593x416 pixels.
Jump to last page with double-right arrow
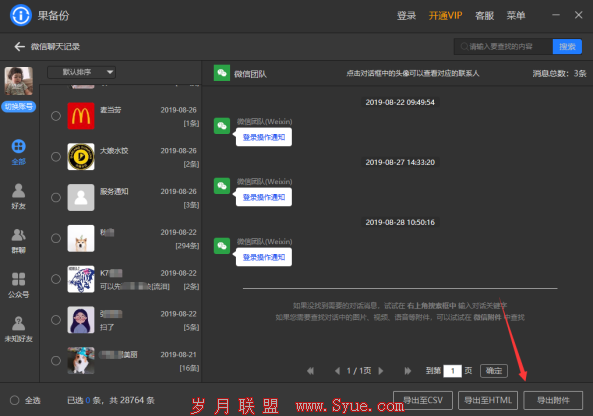408,371
